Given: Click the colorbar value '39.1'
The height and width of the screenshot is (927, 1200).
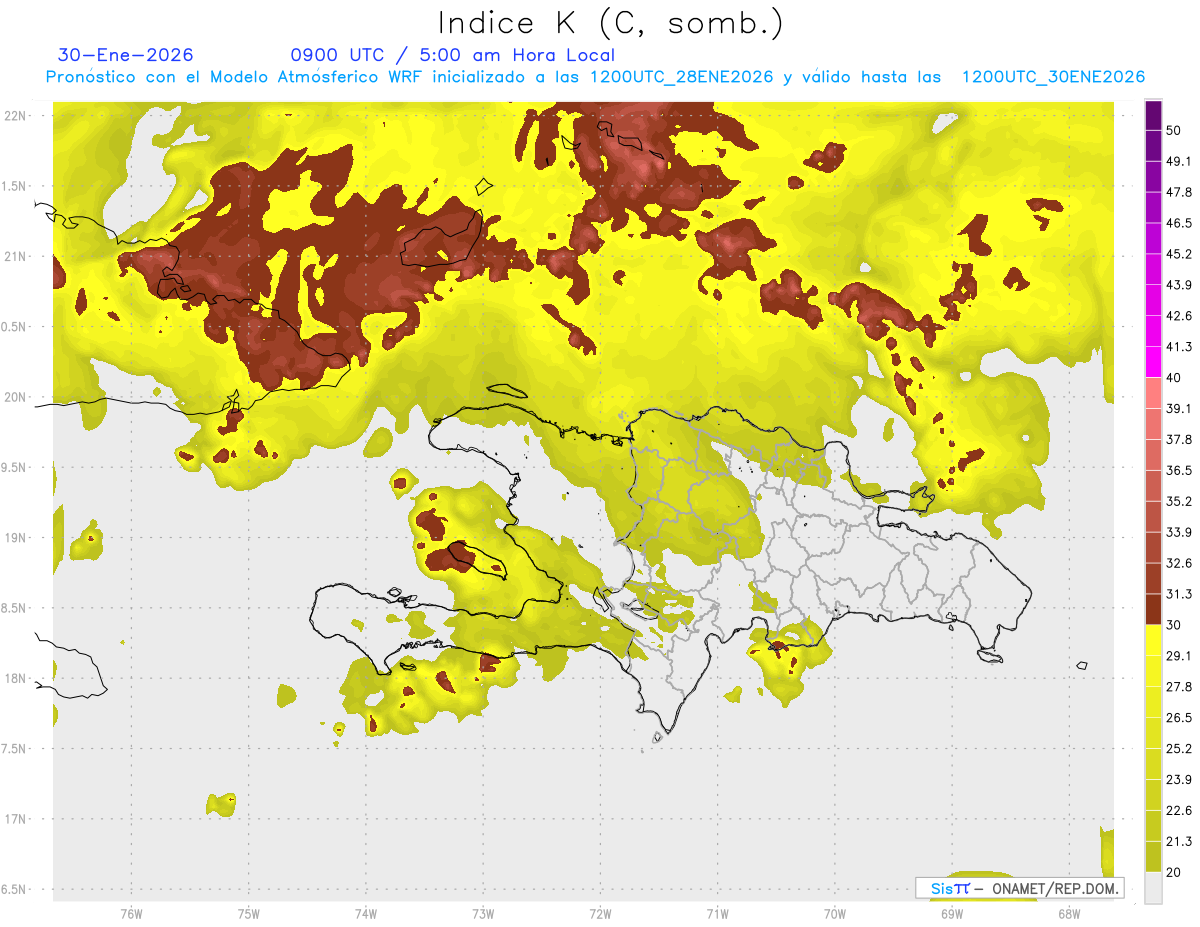Looking at the screenshot, I should pos(1179,408).
